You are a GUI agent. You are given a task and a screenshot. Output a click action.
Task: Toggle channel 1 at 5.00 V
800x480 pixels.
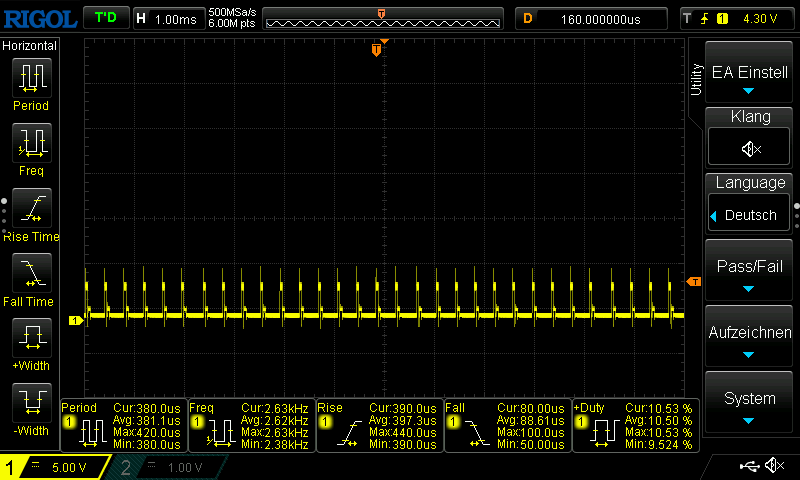point(54,467)
